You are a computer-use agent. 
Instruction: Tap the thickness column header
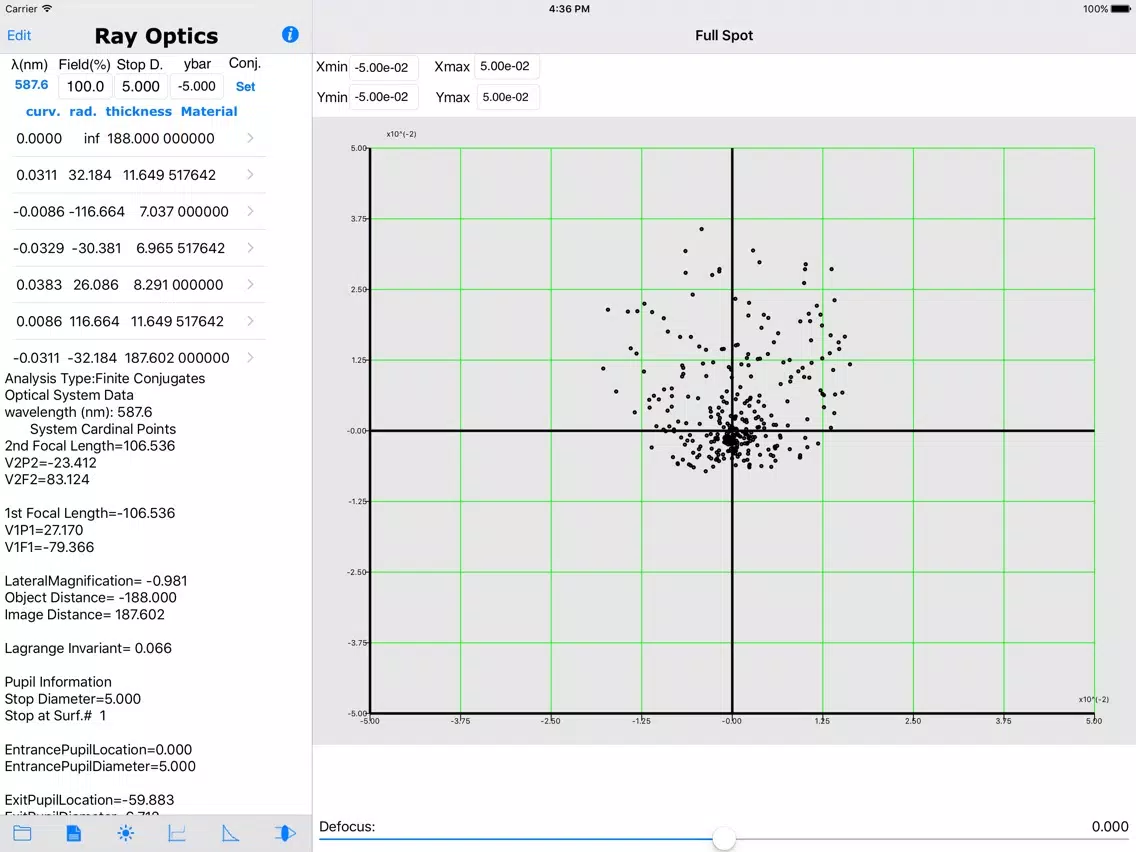click(138, 111)
